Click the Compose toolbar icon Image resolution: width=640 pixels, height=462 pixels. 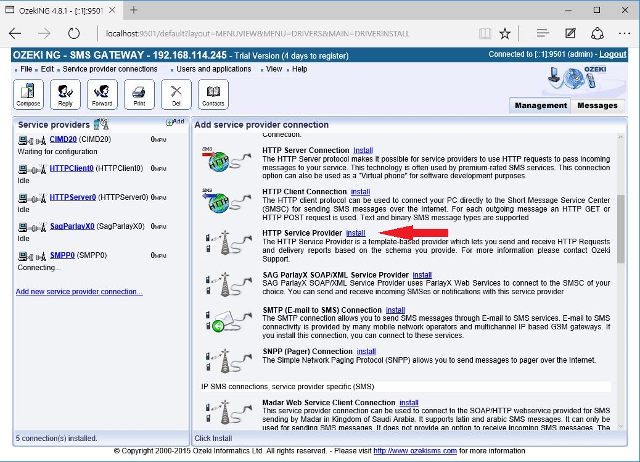coord(28,95)
